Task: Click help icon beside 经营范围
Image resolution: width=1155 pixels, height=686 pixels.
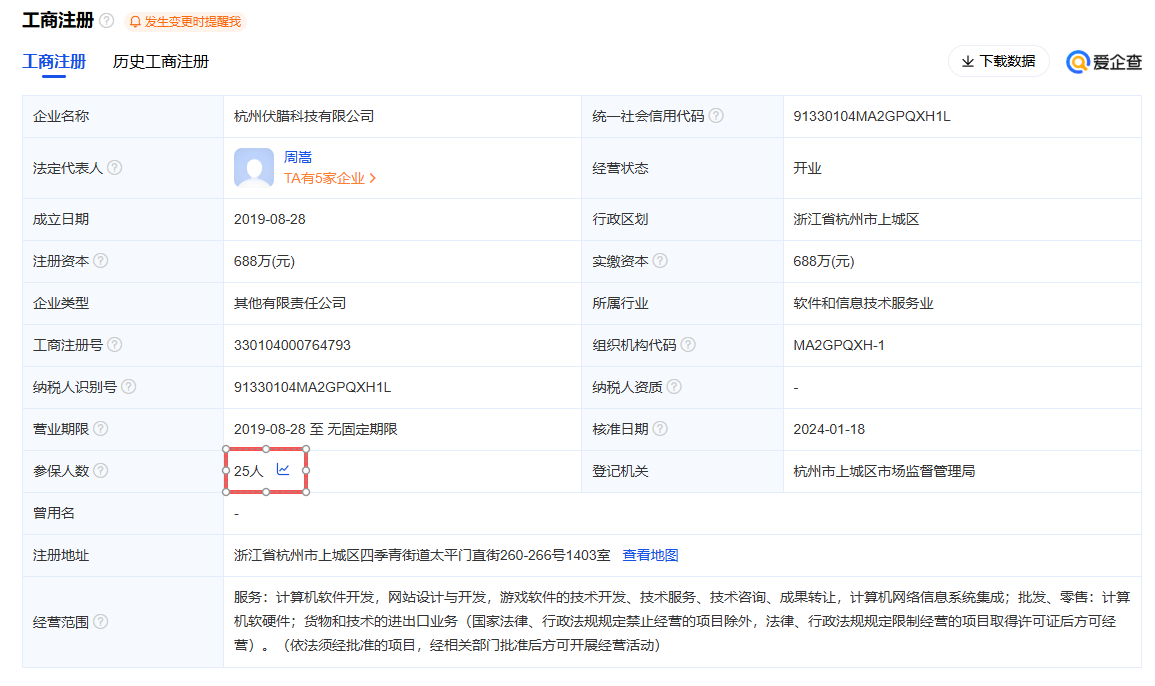Action: 100,622
